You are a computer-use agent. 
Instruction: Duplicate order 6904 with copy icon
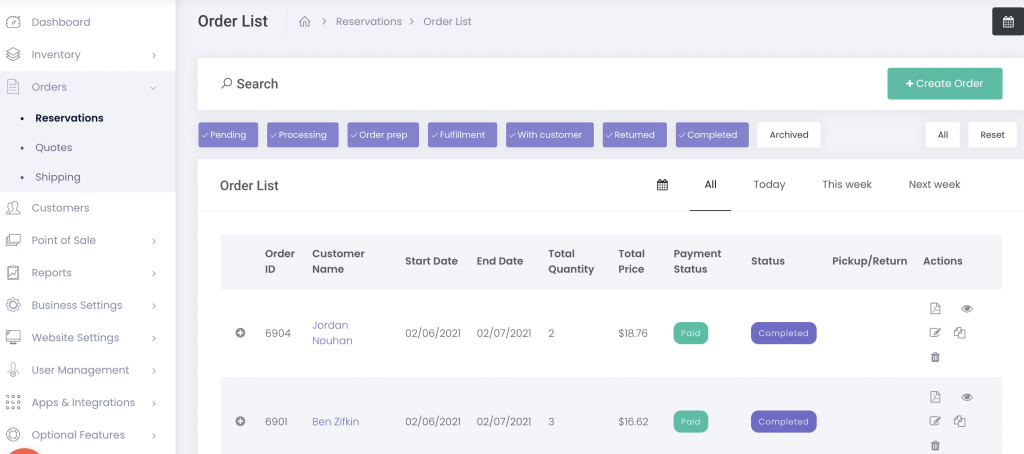[960, 333]
